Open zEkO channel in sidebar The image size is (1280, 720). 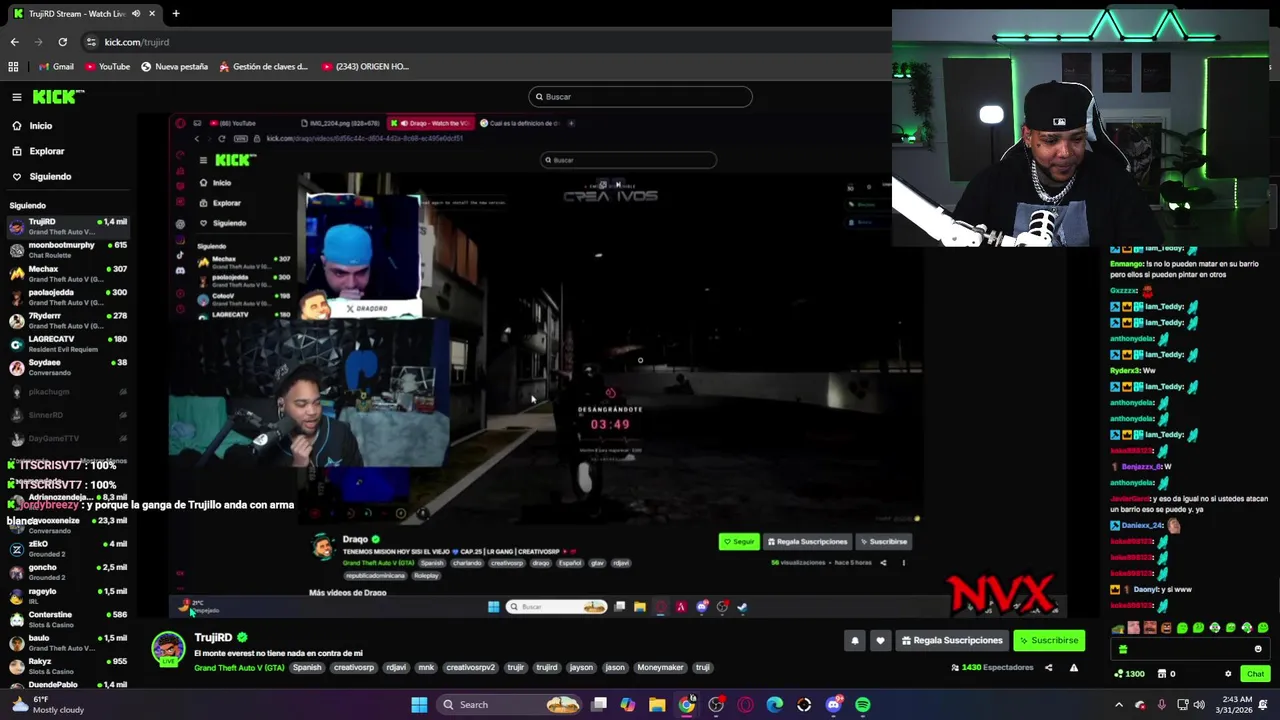point(68,549)
